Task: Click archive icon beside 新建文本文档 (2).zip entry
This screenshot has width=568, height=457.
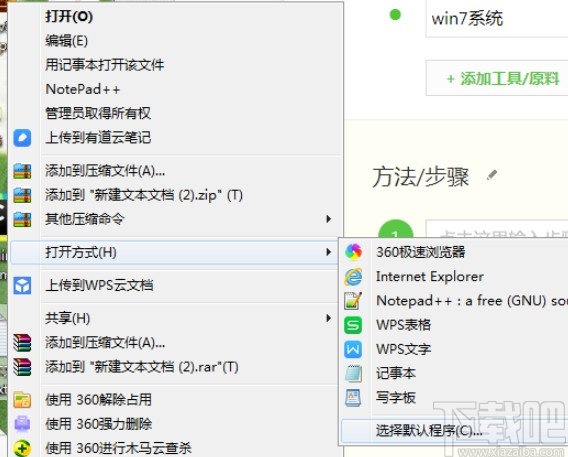Action: [x=22, y=195]
